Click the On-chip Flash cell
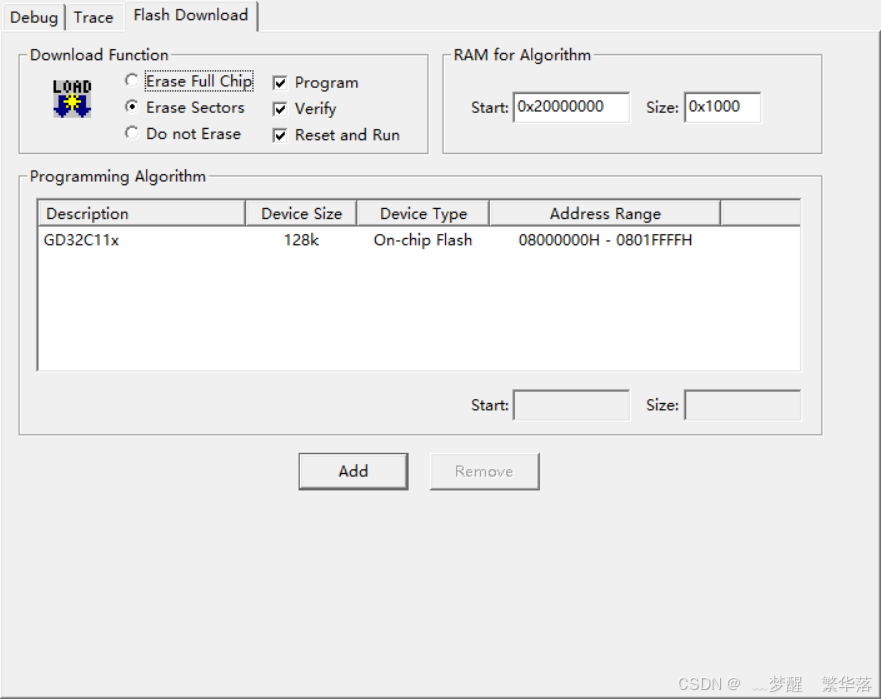The width and height of the screenshot is (881, 699). [423, 240]
